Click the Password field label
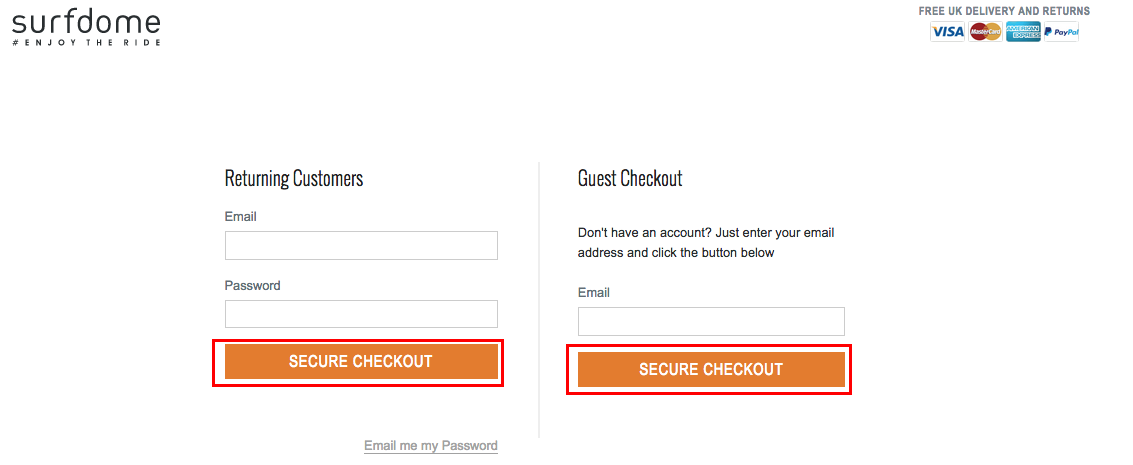The image size is (1133, 465). coord(252,285)
